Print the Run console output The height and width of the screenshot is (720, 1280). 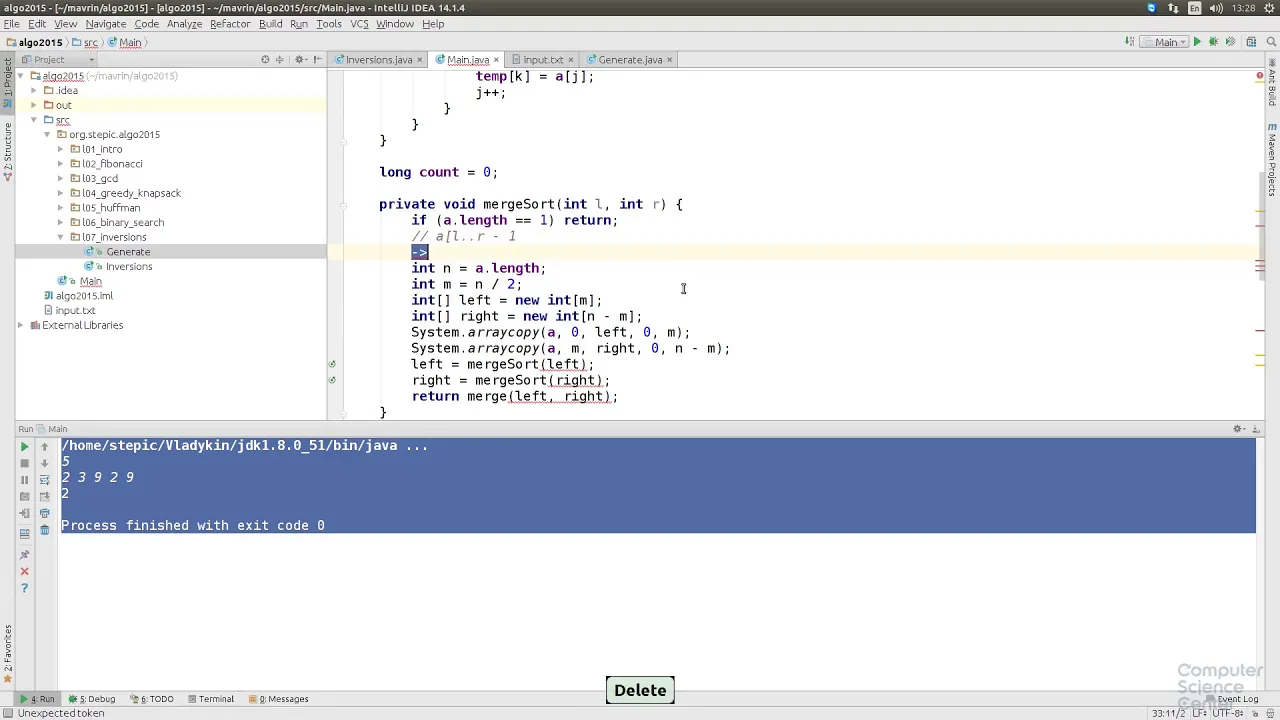44,513
